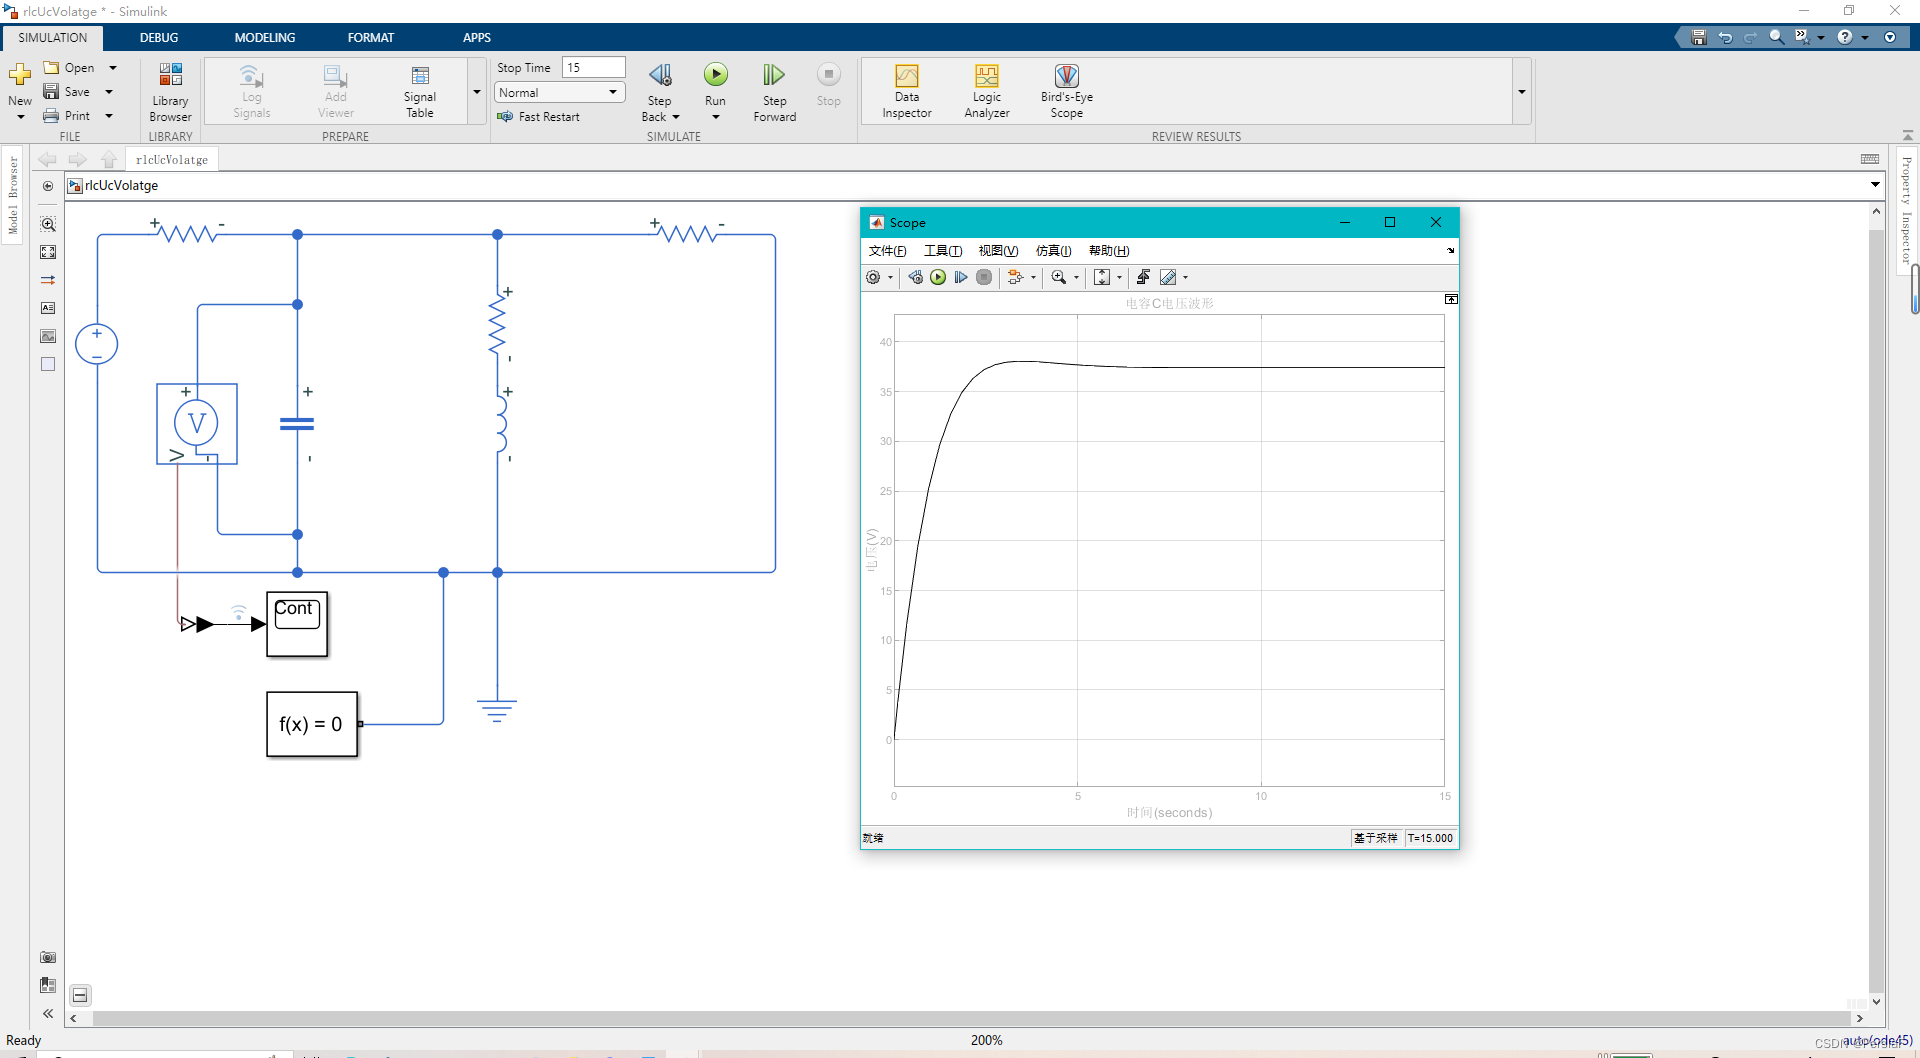This screenshot has height=1058, width=1920.
Task: Open Scope 文件(F) menu
Action: tap(888, 251)
